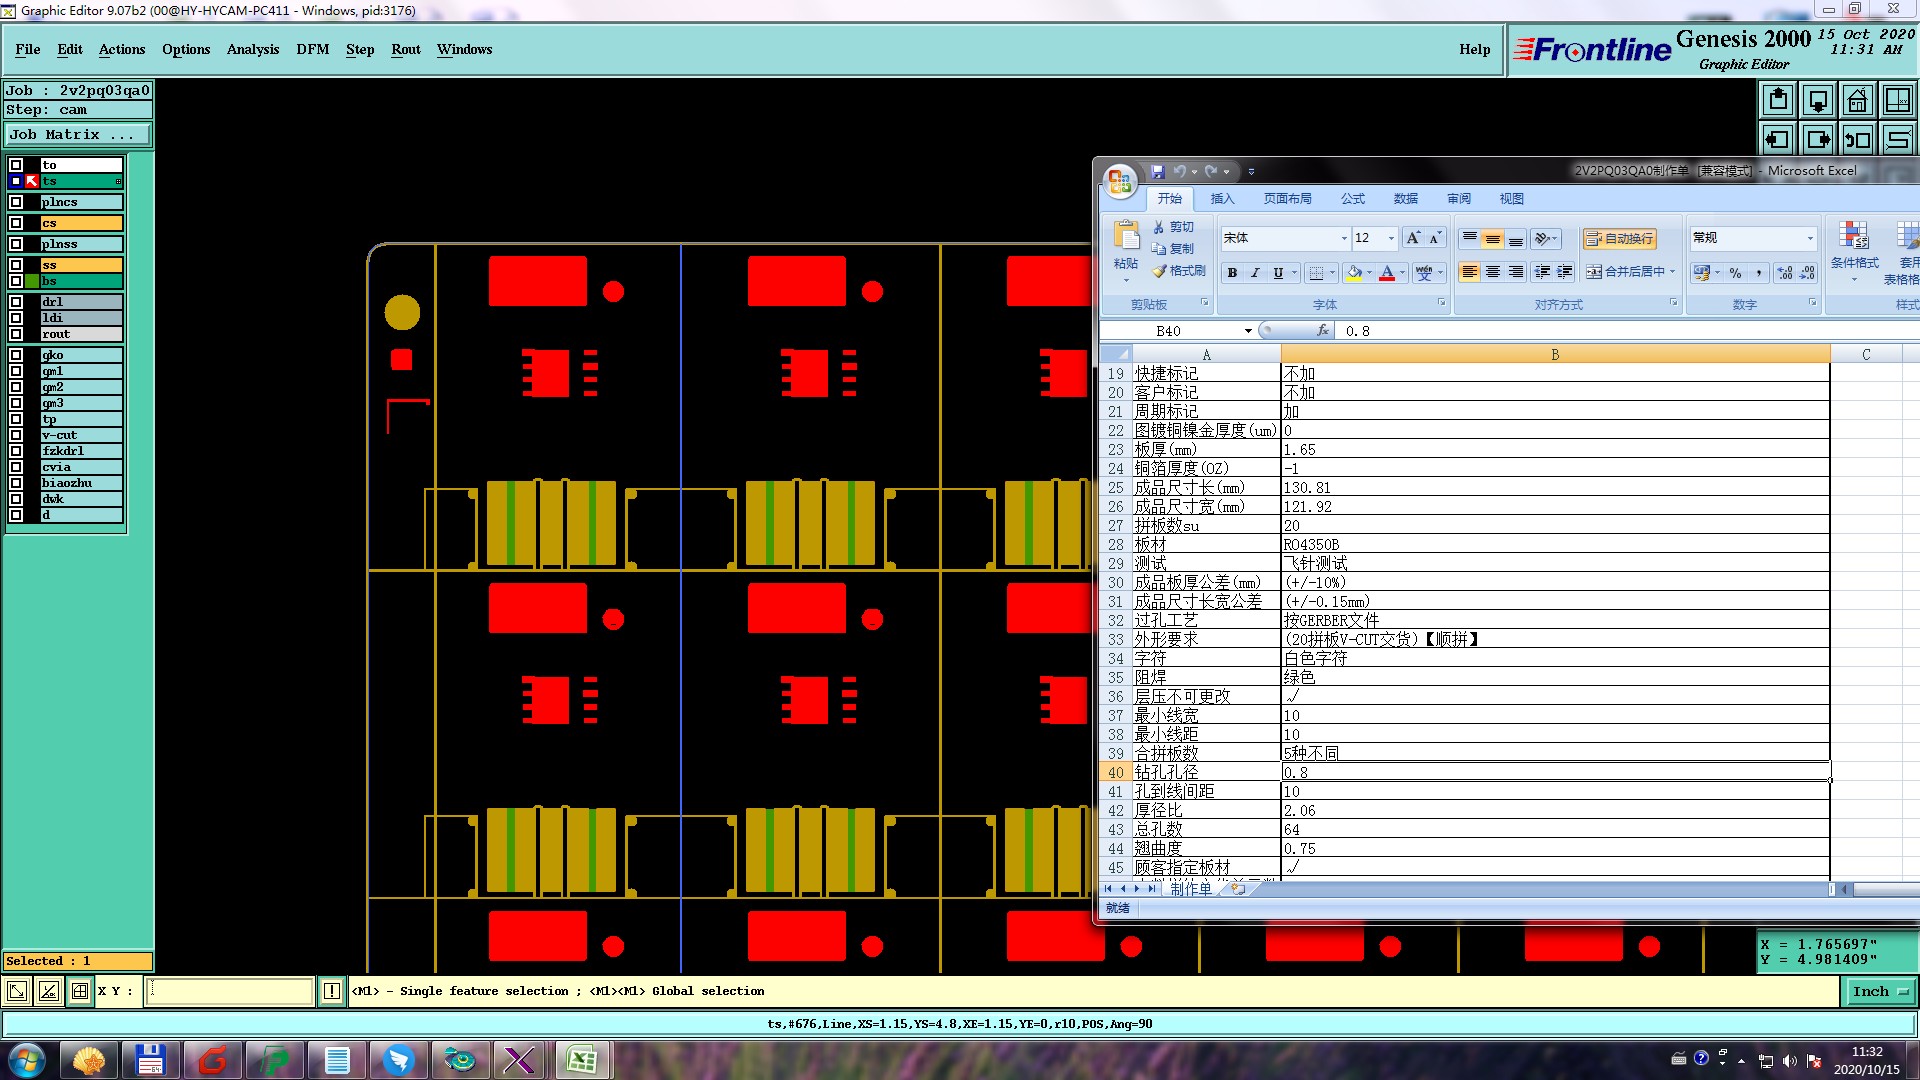
Task: Switch to the Excel 插入 ribbon tab
Action: pyautogui.click(x=1222, y=199)
